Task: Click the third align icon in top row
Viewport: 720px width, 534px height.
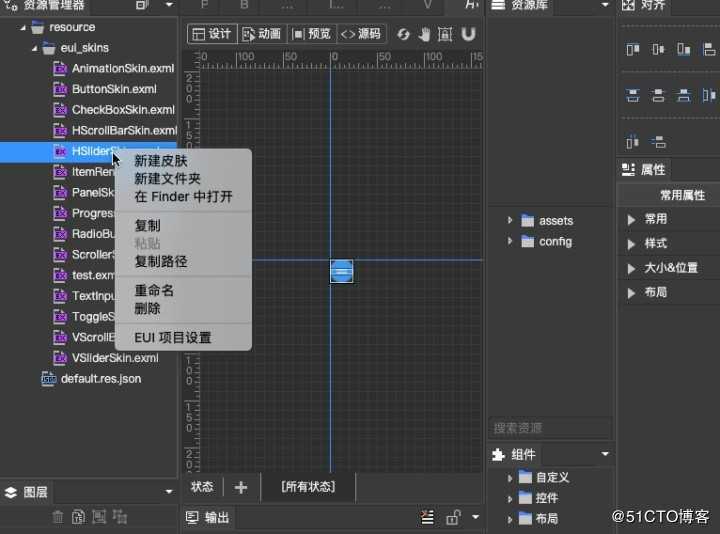Action: pos(683,49)
